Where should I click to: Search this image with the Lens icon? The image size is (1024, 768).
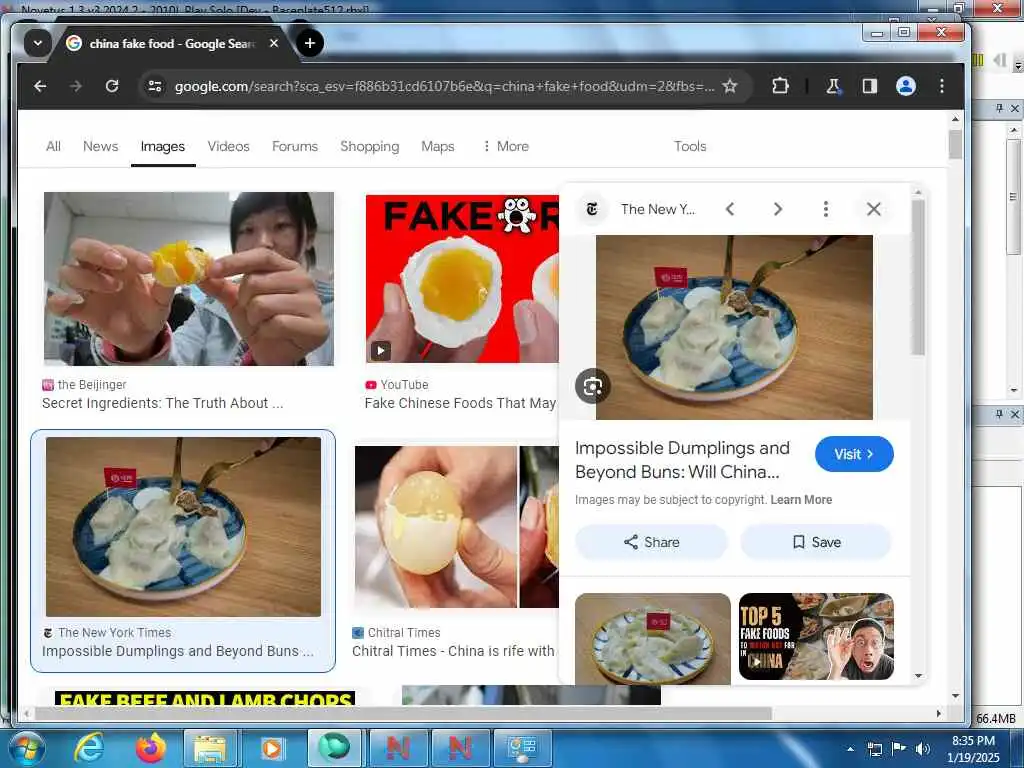pyautogui.click(x=592, y=387)
